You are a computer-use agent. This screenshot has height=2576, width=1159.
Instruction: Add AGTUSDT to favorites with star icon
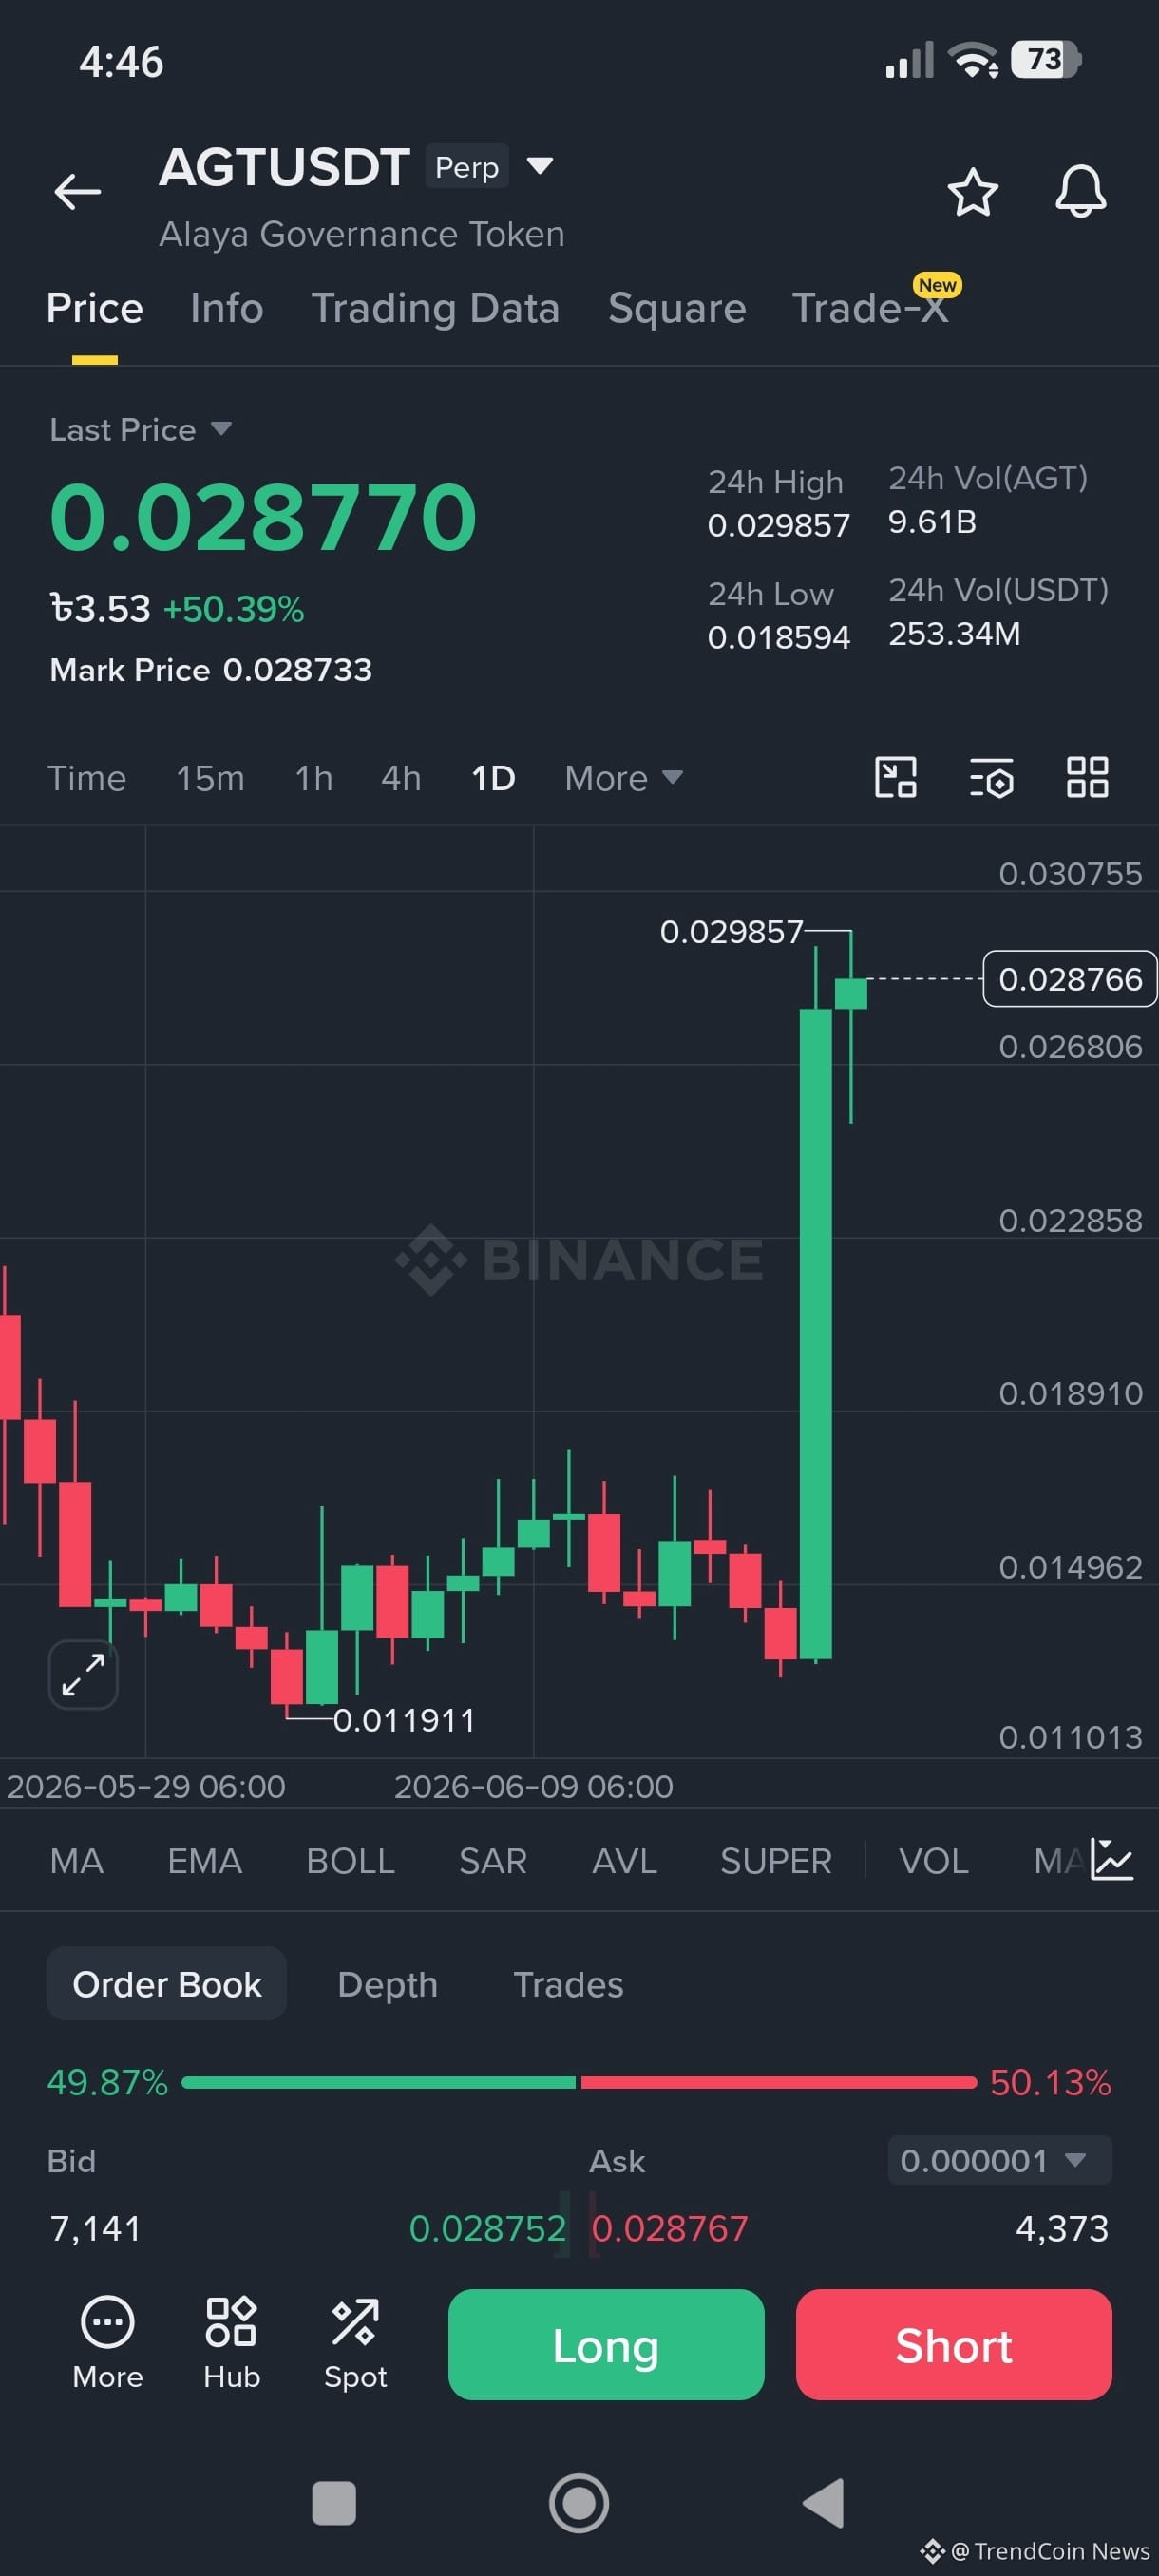(972, 191)
